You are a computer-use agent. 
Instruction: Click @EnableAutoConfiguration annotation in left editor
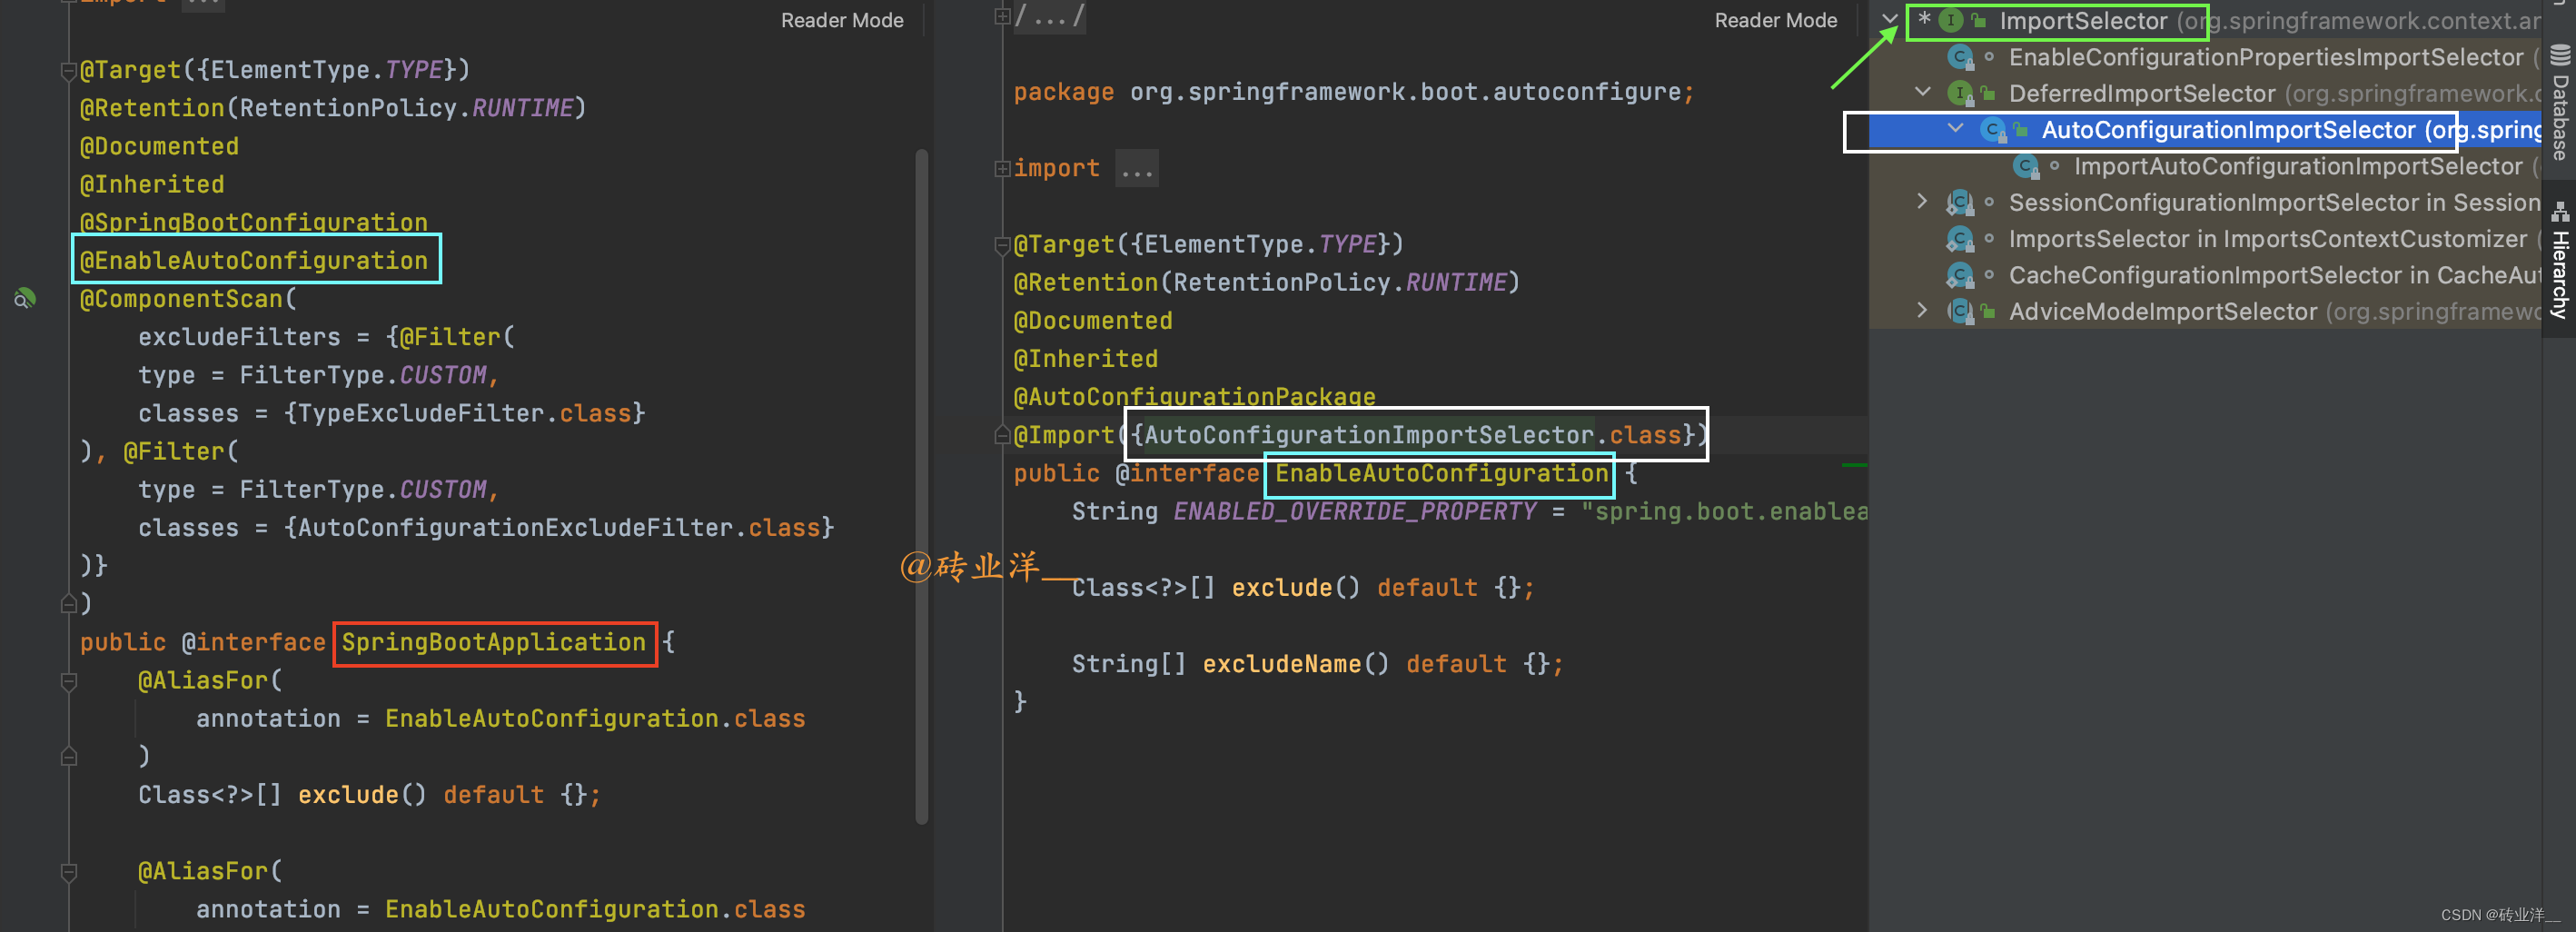254,260
